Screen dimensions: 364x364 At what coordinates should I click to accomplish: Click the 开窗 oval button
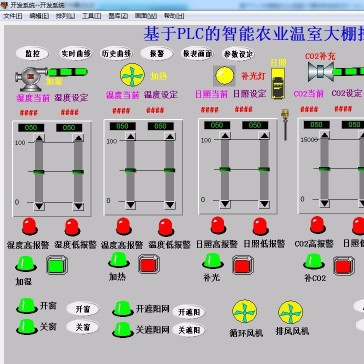coord(83,309)
